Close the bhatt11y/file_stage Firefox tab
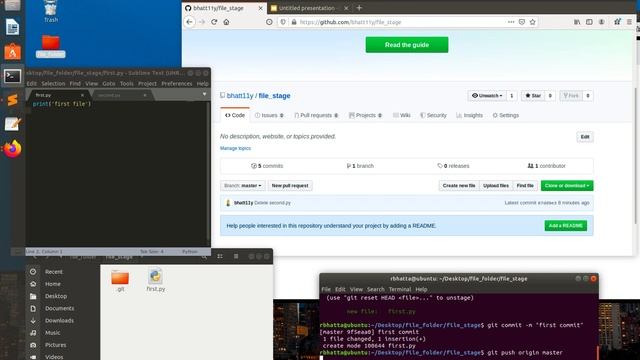640x360 pixels. tap(260, 8)
